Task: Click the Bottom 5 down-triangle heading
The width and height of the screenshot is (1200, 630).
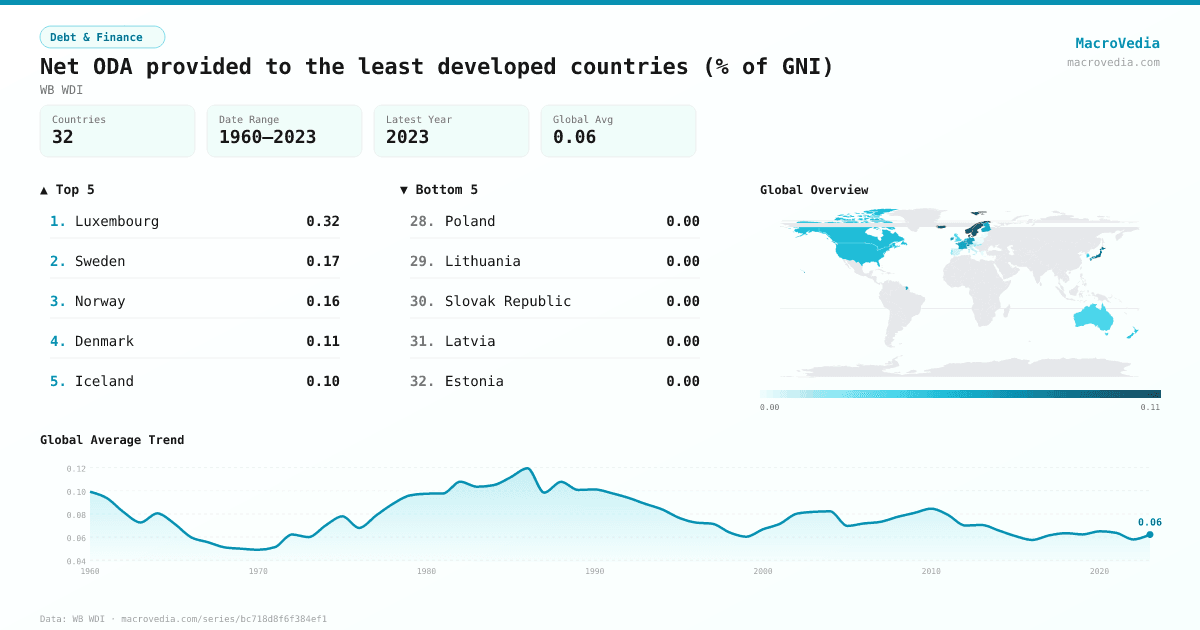Action: coord(438,190)
